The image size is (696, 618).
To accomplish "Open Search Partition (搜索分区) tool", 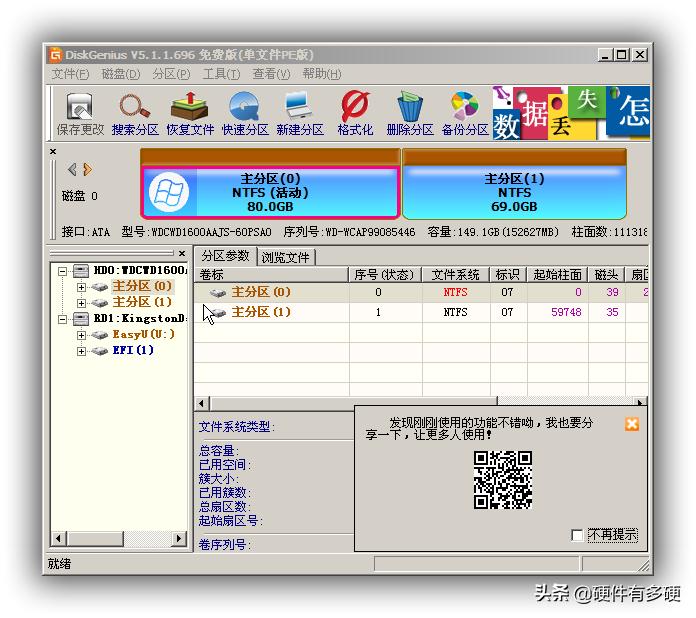I will [x=135, y=114].
